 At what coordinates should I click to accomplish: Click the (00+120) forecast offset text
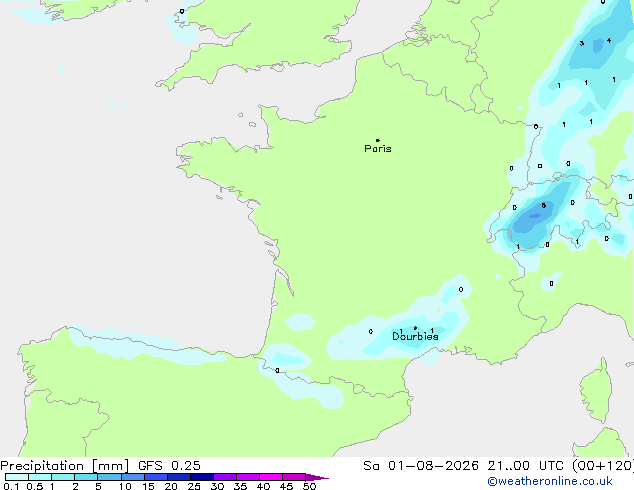[x=603, y=466]
